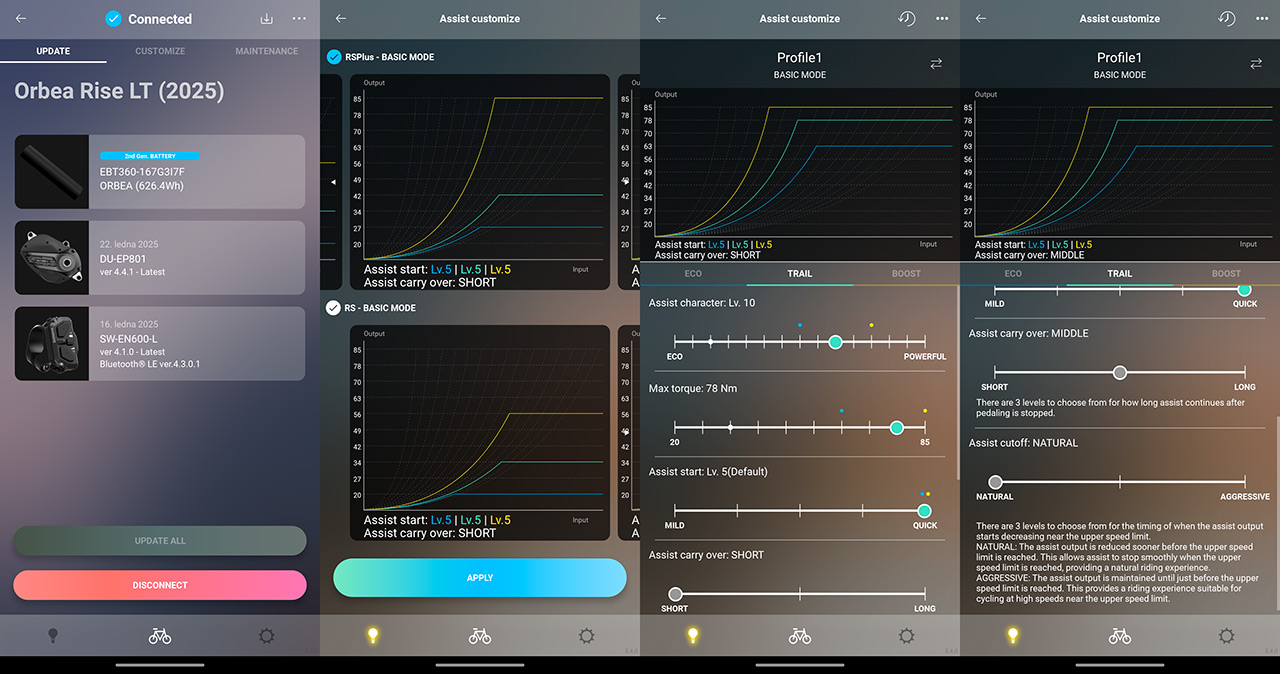This screenshot has width=1280, height=674.
Task: Set Assist cutoff slider to AGGRESSIVE end
Action: click(1244, 482)
